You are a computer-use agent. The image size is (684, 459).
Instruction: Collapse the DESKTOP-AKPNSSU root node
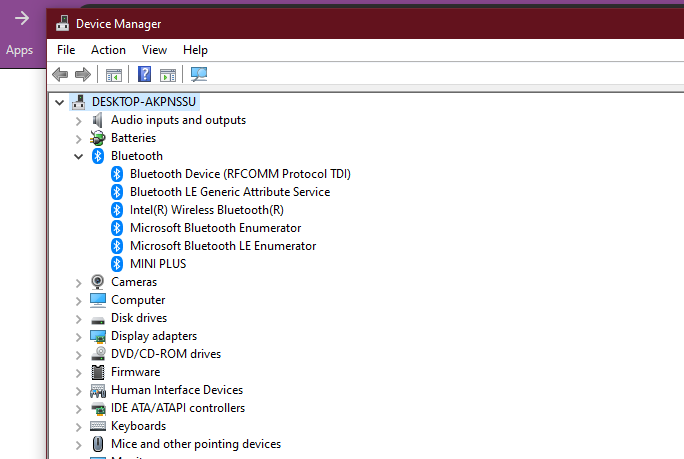pos(59,103)
